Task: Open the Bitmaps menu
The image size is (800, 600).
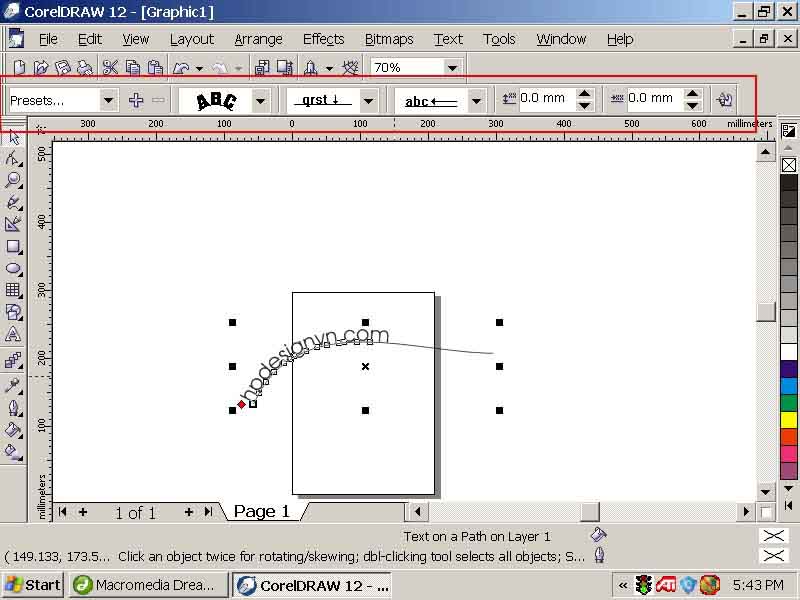Action: [x=389, y=39]
